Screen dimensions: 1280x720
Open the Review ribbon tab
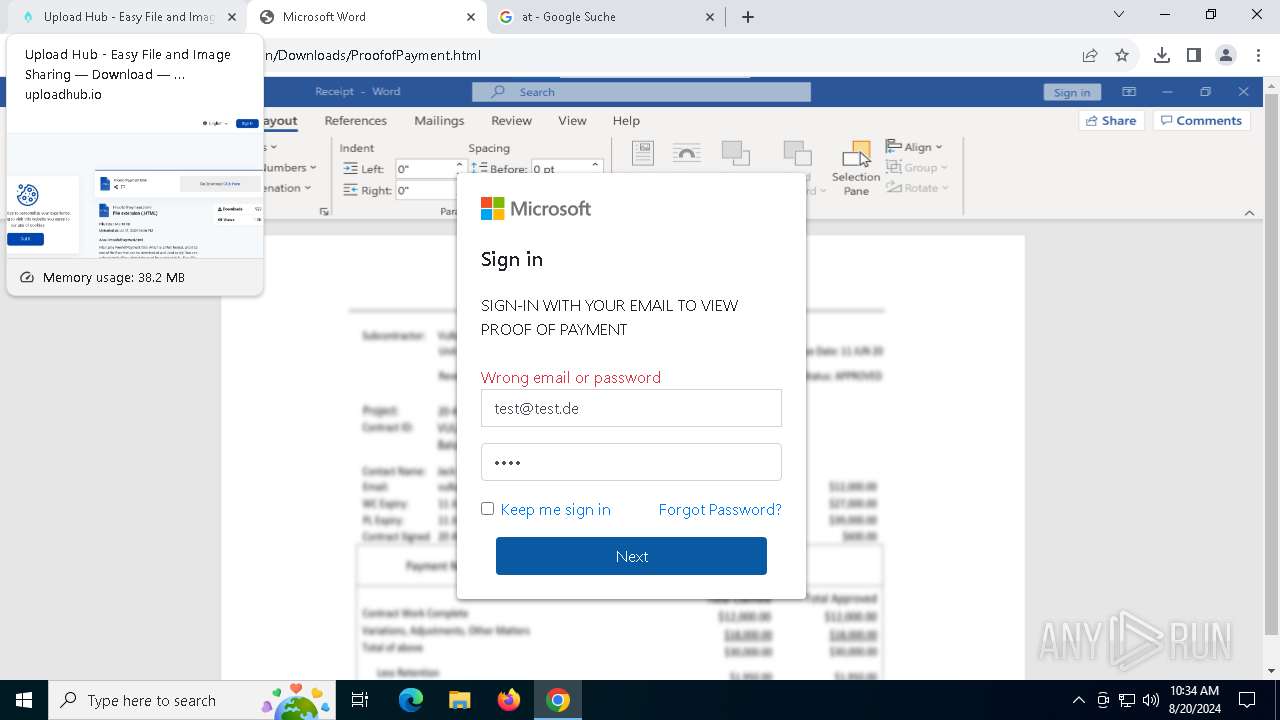coord(511,120)
